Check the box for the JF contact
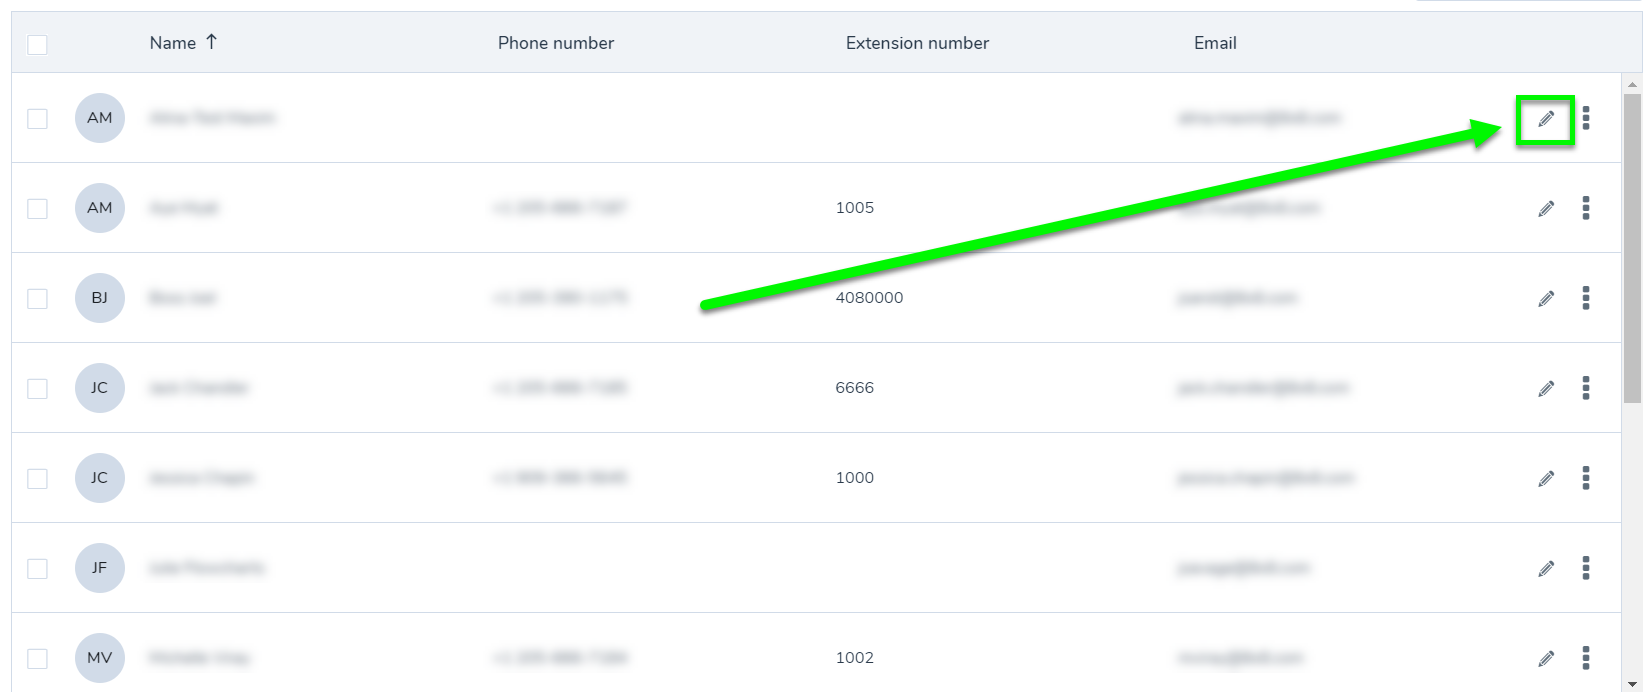 click(37, 568)
